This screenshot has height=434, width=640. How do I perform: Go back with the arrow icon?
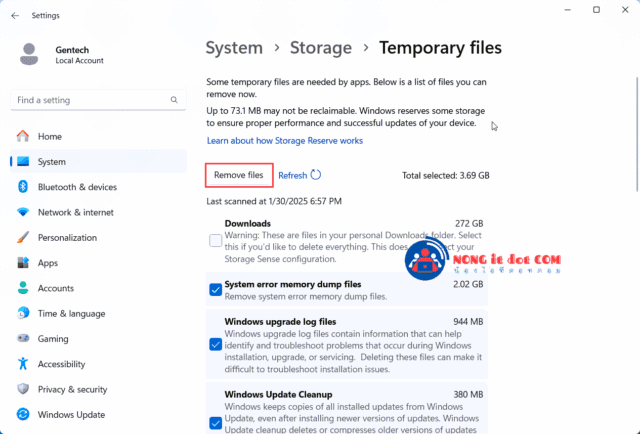point(15,16)
